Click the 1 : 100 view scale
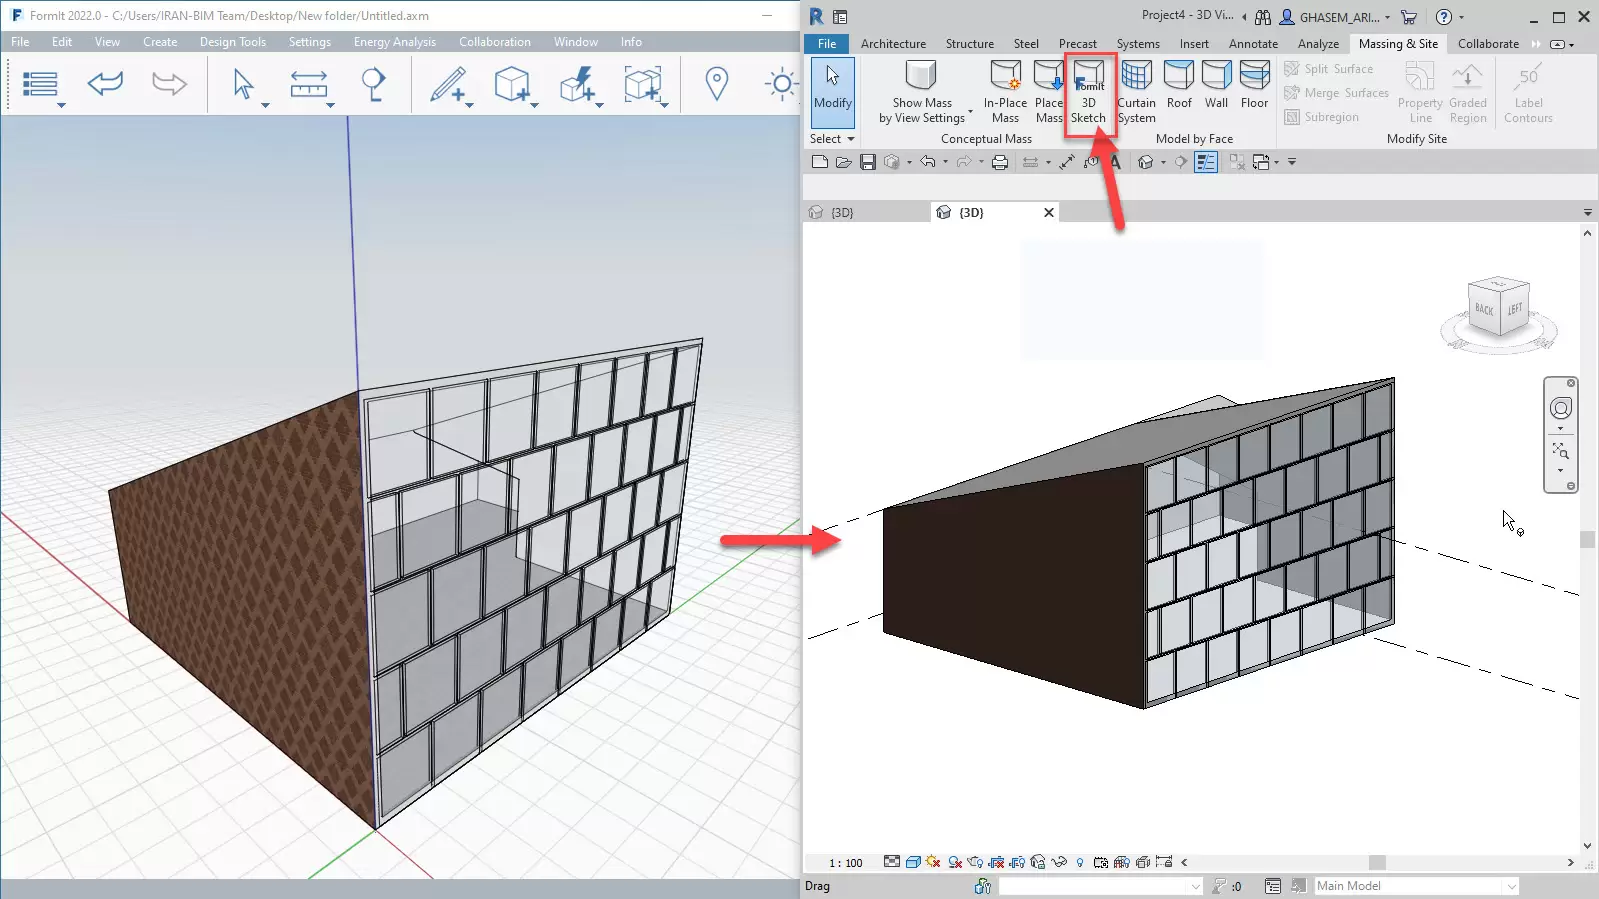This screenshot has width=1599, height=899. click(845, 863)
